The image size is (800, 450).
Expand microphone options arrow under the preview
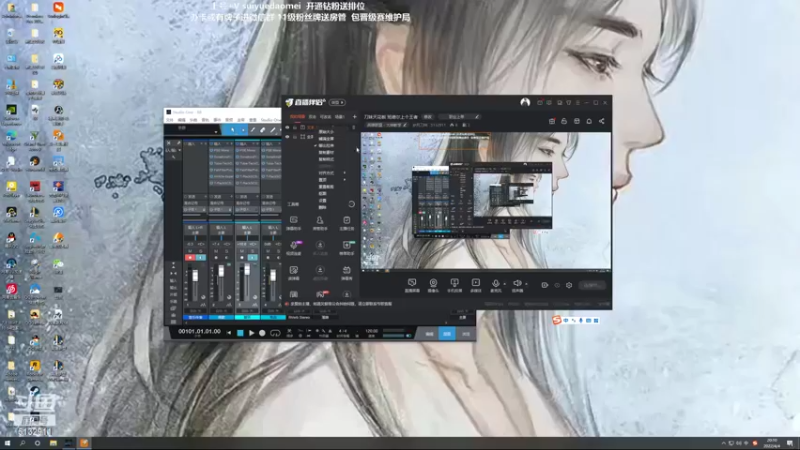[x=505, y=284]
